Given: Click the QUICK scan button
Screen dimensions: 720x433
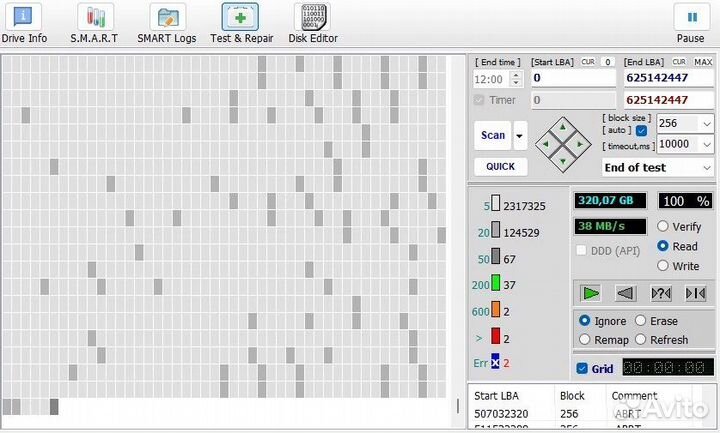Looking at the screenshot, I should click(501, 167).
